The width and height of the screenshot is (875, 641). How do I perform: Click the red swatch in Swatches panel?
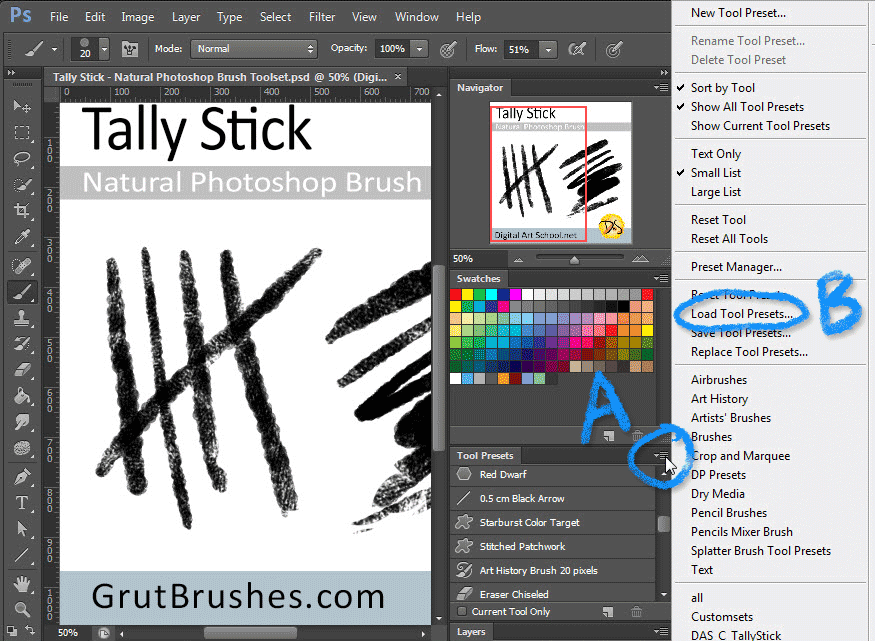point(456,295)
